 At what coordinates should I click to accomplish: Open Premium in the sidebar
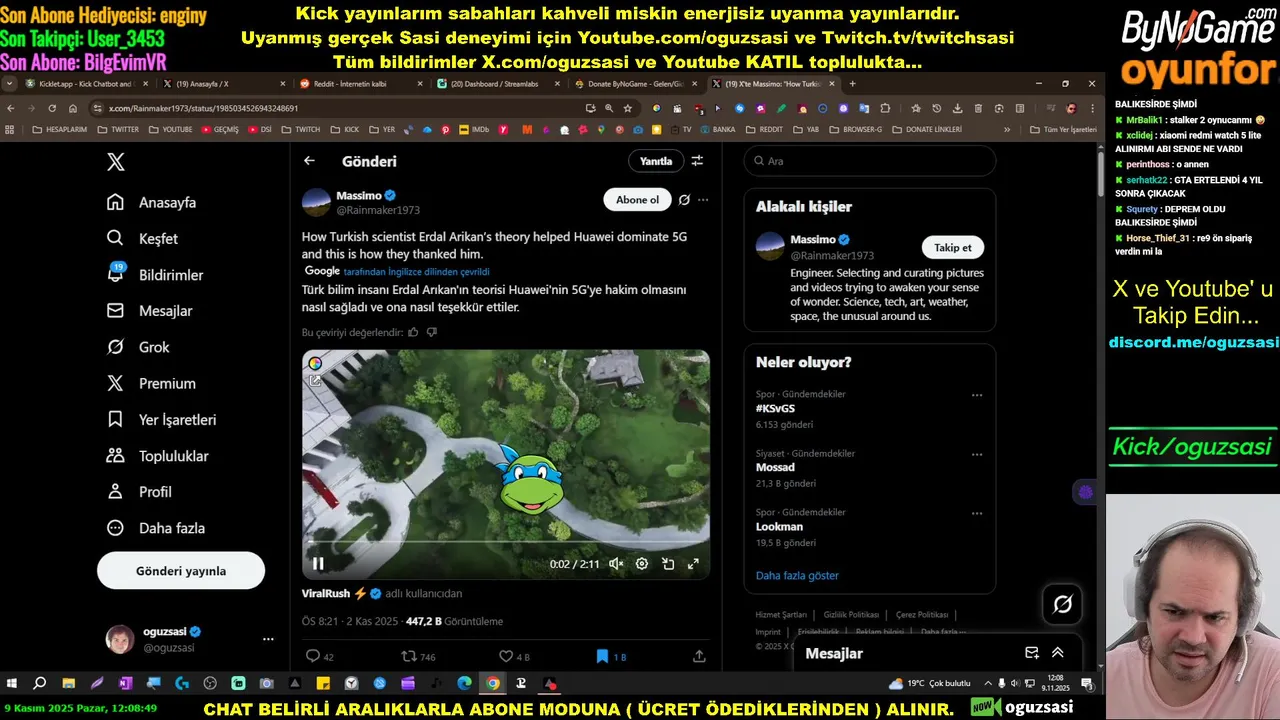pos(151,383)
